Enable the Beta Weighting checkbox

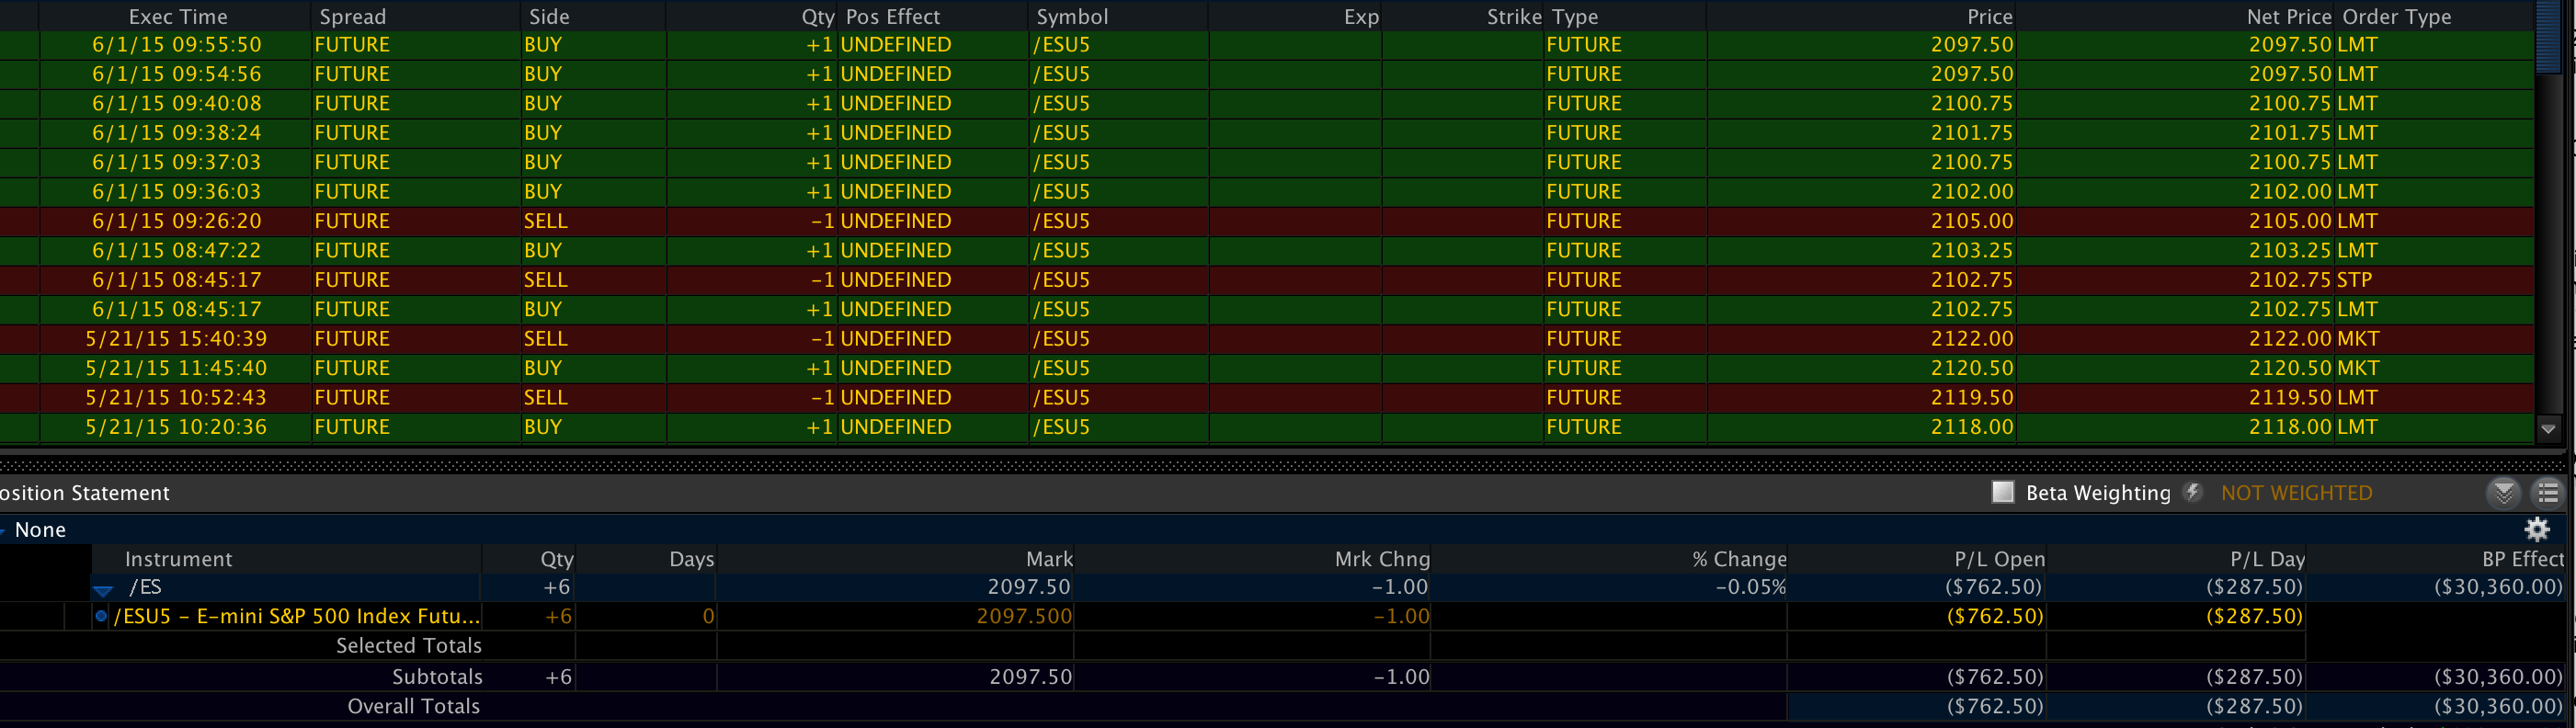[2002, 492]
